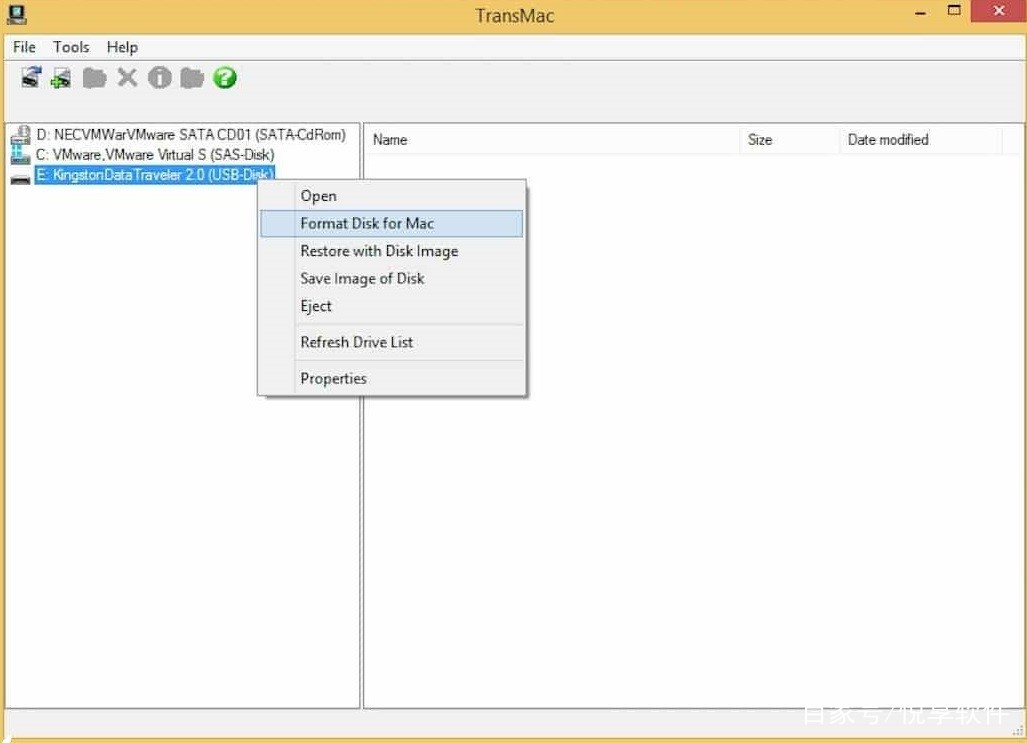Close the TransMac window
1027x743 pixels.
click(998, 11)
